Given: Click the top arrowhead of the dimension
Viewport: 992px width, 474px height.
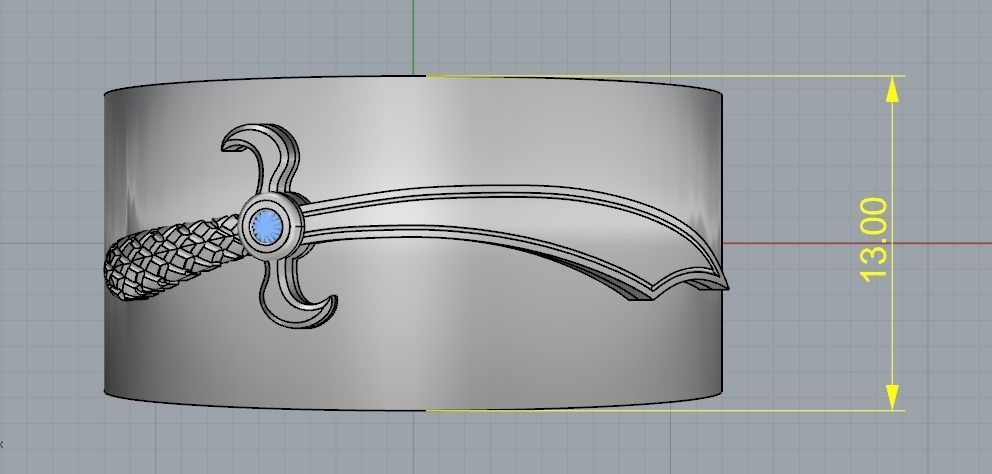Looking at the screenshot, I should (892, 90).
